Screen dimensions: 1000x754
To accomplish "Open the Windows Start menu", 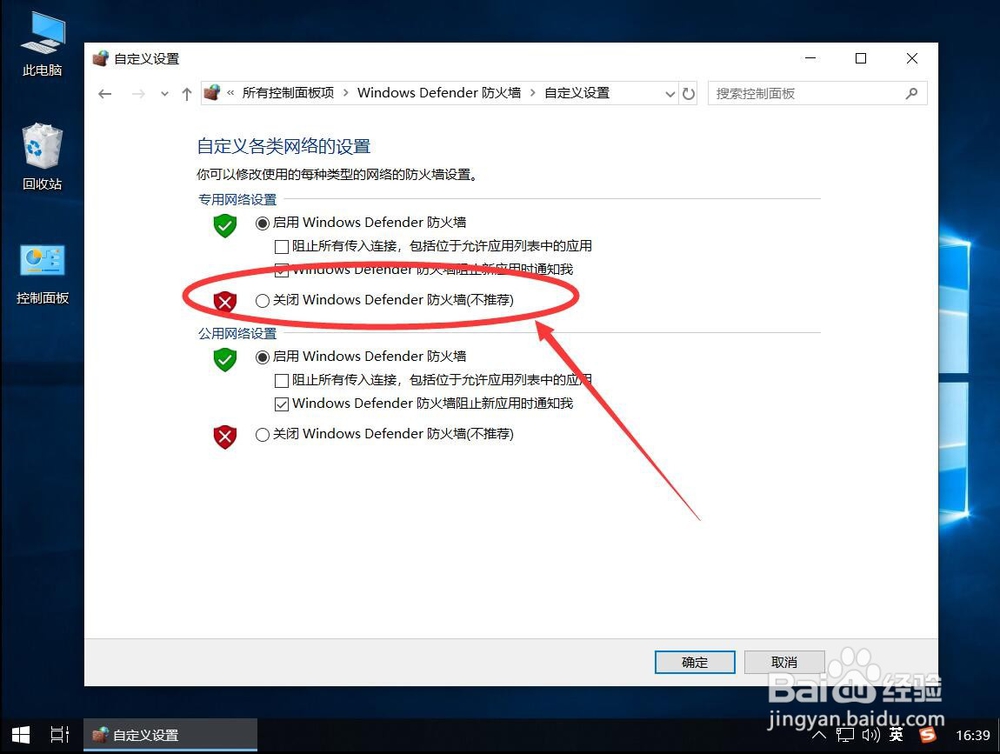I will coord(20,736).
